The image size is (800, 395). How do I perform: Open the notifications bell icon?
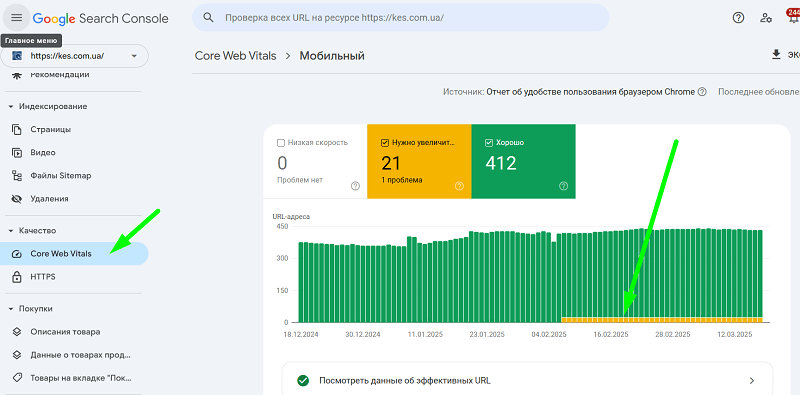point(793,17)
